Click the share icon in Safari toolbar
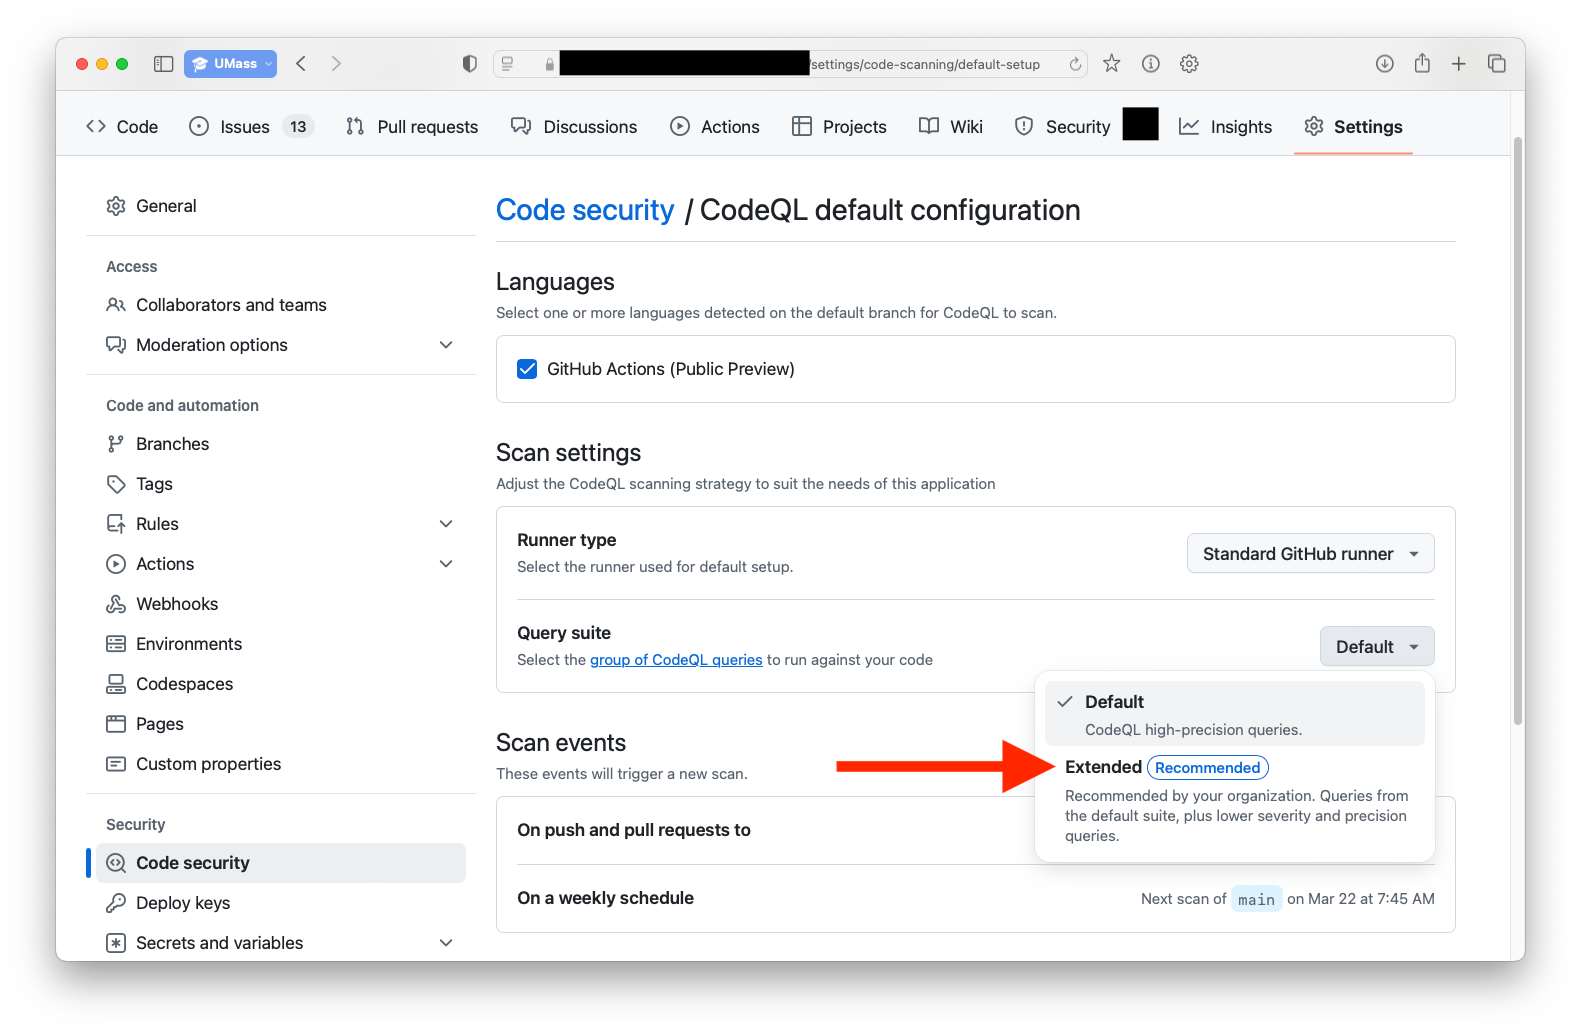The image size is (1581, 1035). pos(1422,64)
